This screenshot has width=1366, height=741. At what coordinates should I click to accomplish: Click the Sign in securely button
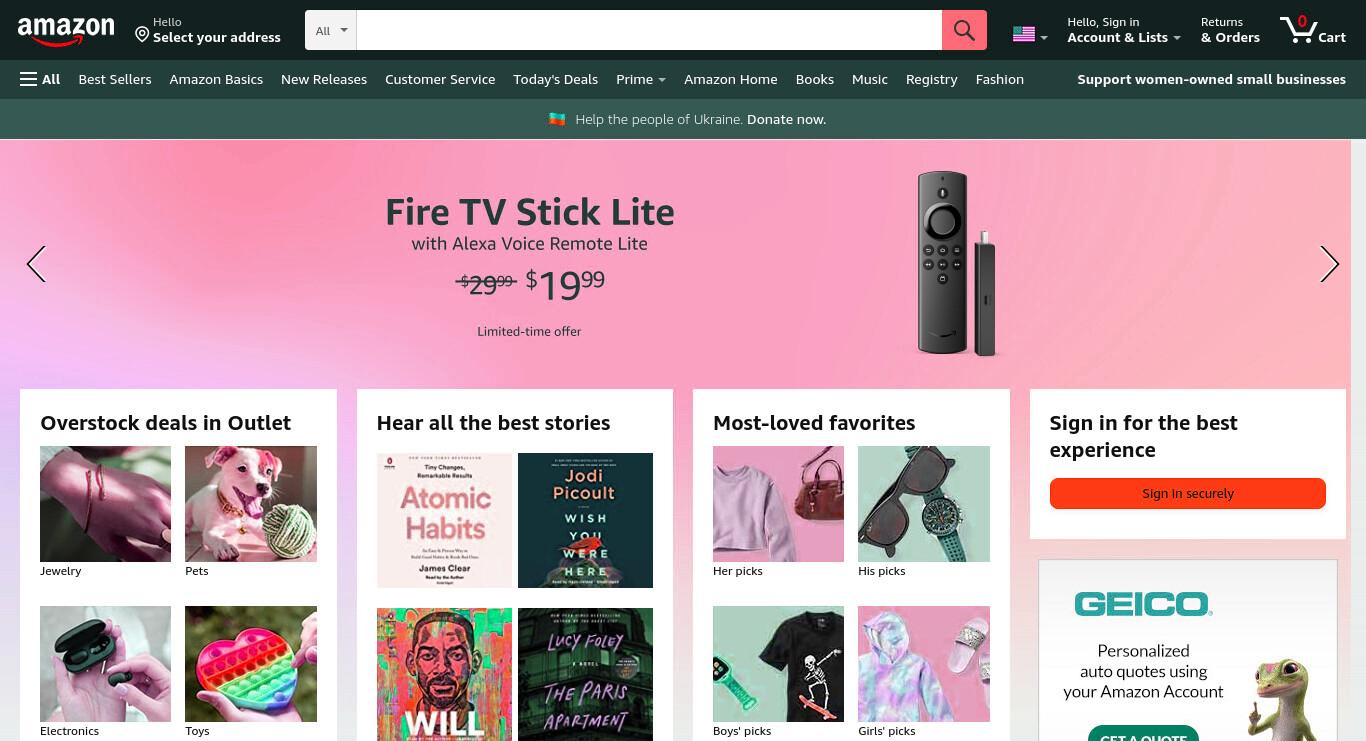point(1188,493)
